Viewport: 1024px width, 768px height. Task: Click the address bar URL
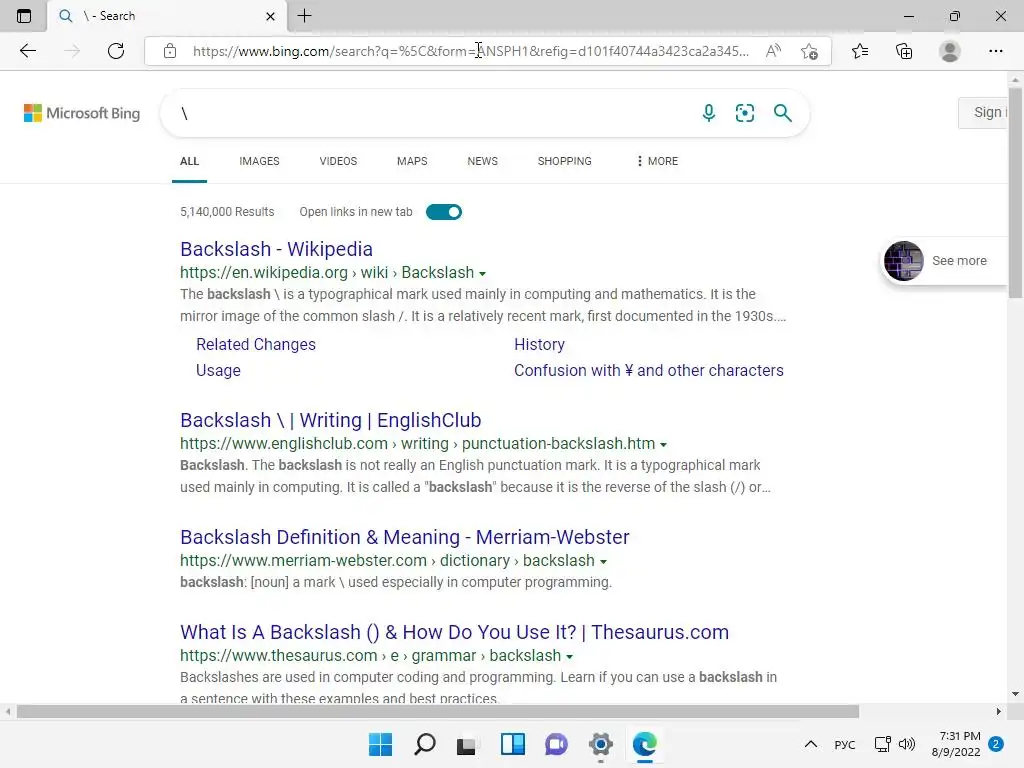[470, 51]
